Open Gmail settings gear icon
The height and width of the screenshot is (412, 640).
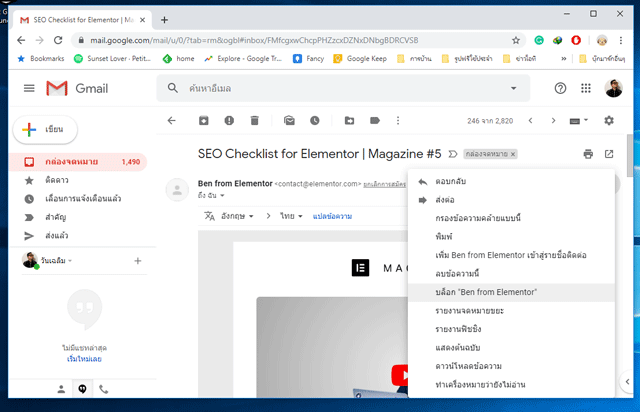coord(609,120)
